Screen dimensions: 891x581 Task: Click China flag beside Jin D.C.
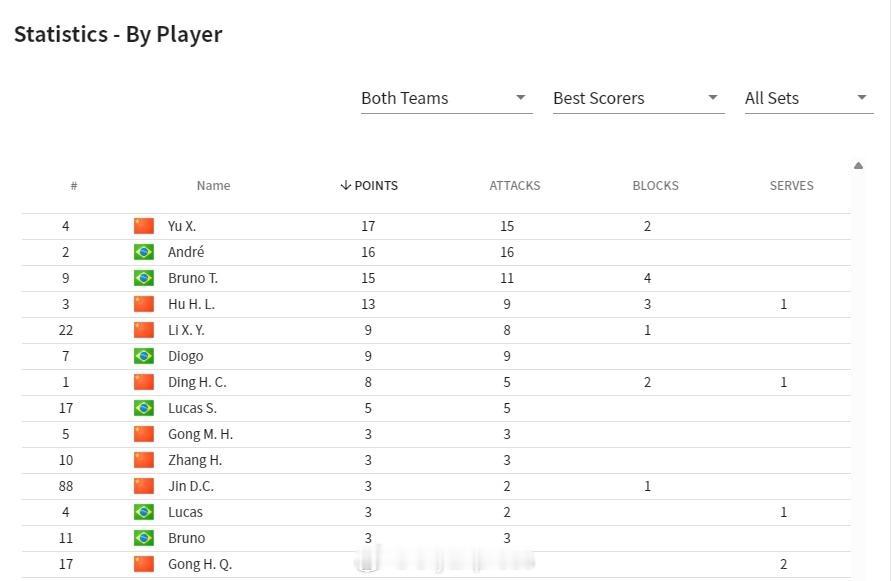(x=144, y=486)
